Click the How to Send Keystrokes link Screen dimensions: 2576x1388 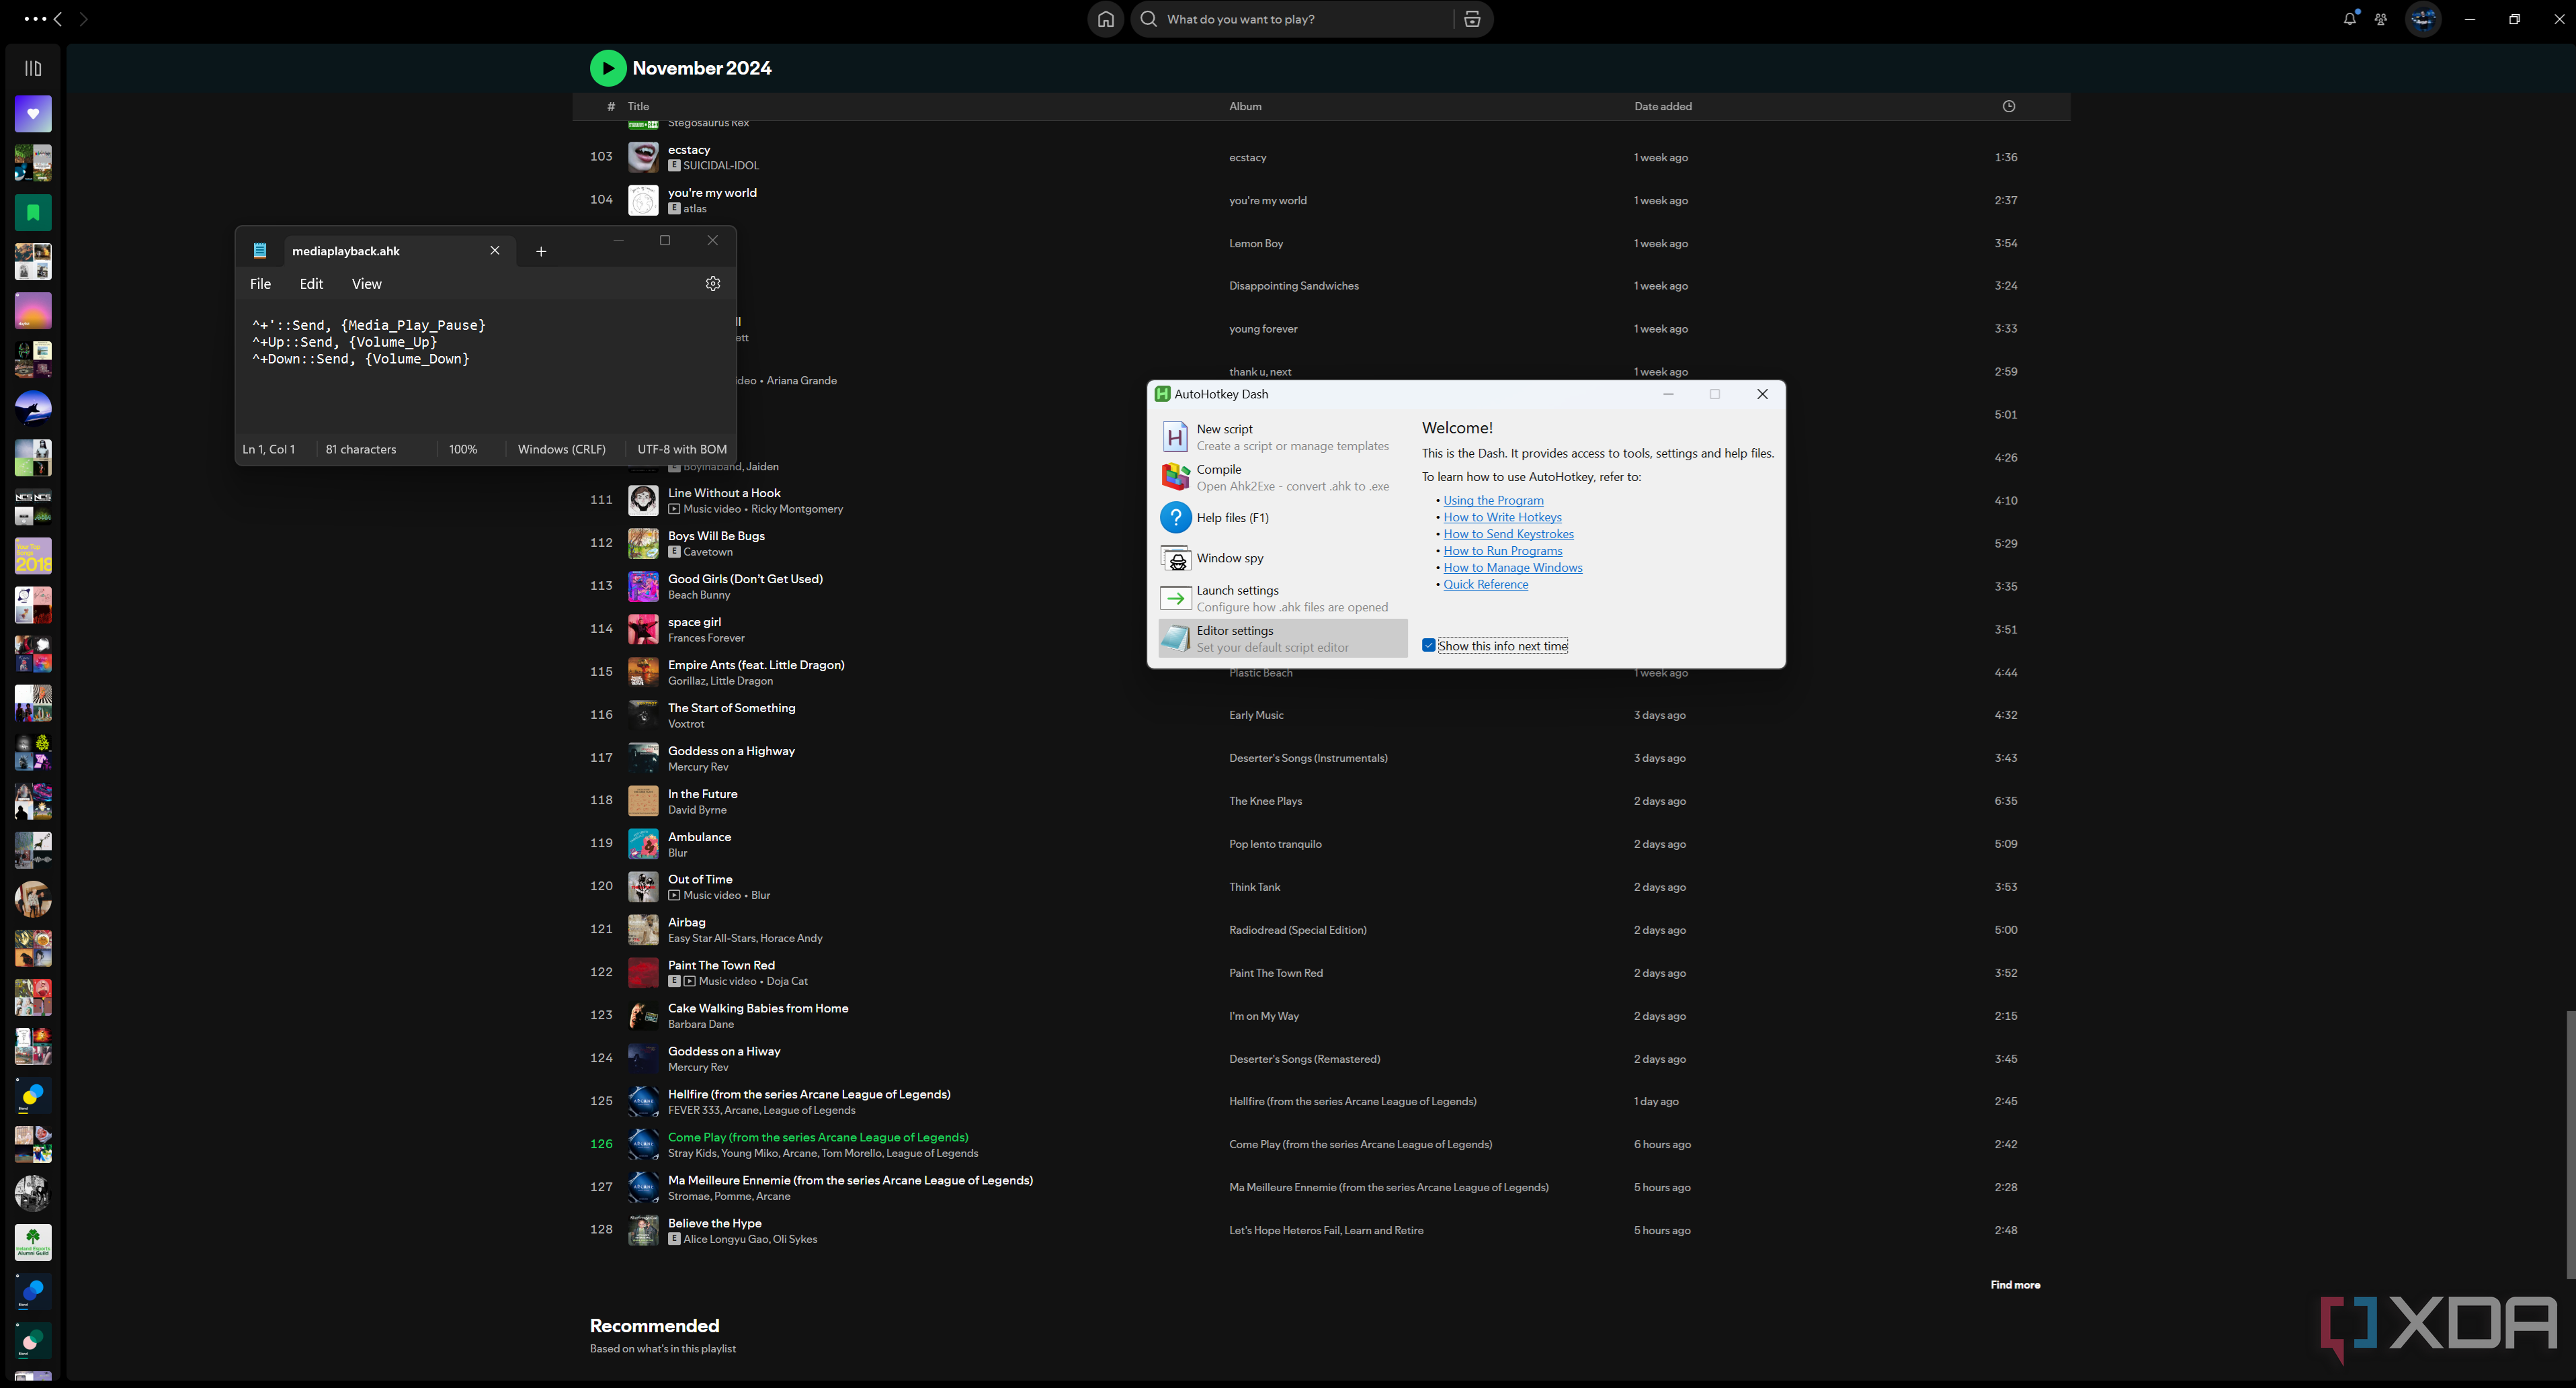pyautogui.click(x=1507, y=533)
